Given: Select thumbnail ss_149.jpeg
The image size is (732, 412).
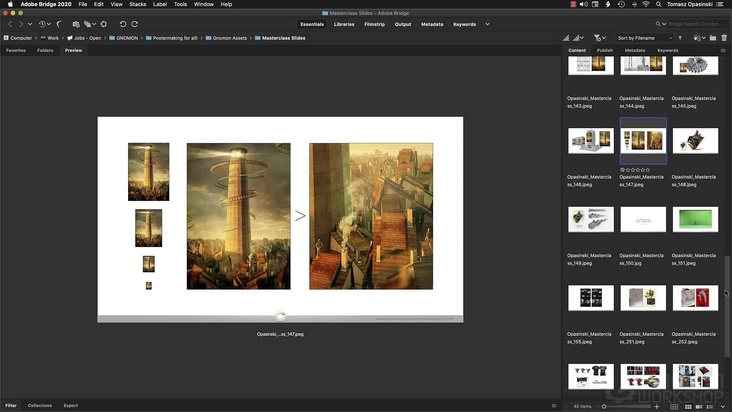Looking at the screenshot, I should tap(591, 219).
